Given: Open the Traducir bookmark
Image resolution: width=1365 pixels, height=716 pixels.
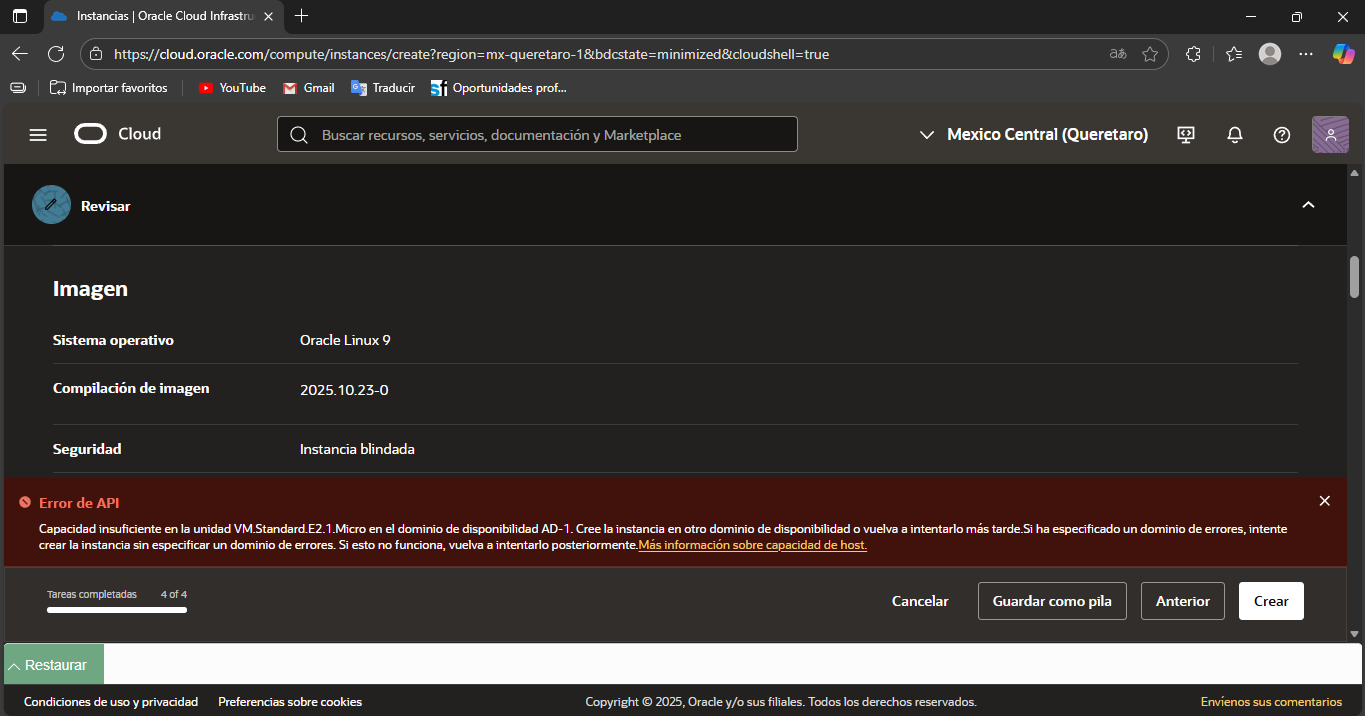Looking at the screenshot, I should pos(383,88).
